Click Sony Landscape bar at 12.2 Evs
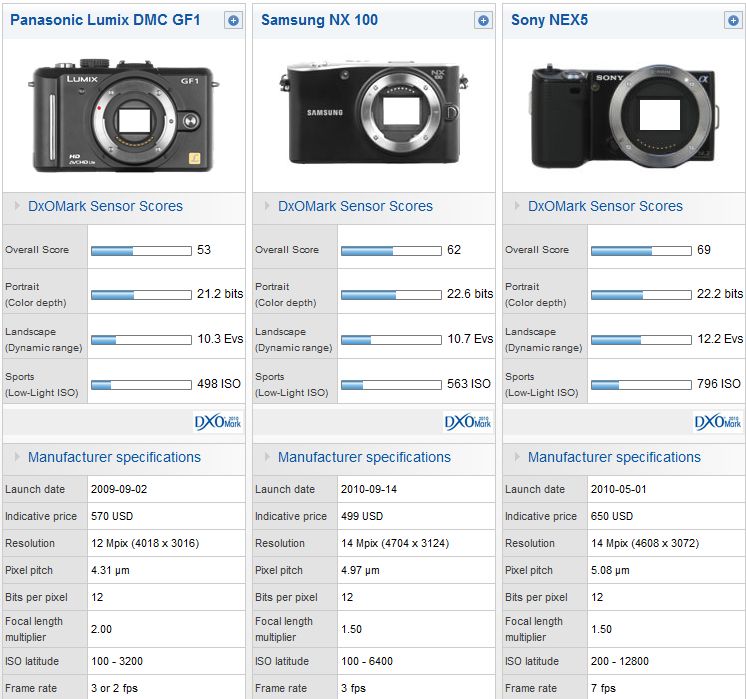Screen dimensions: 746x699 coord(641,340)
